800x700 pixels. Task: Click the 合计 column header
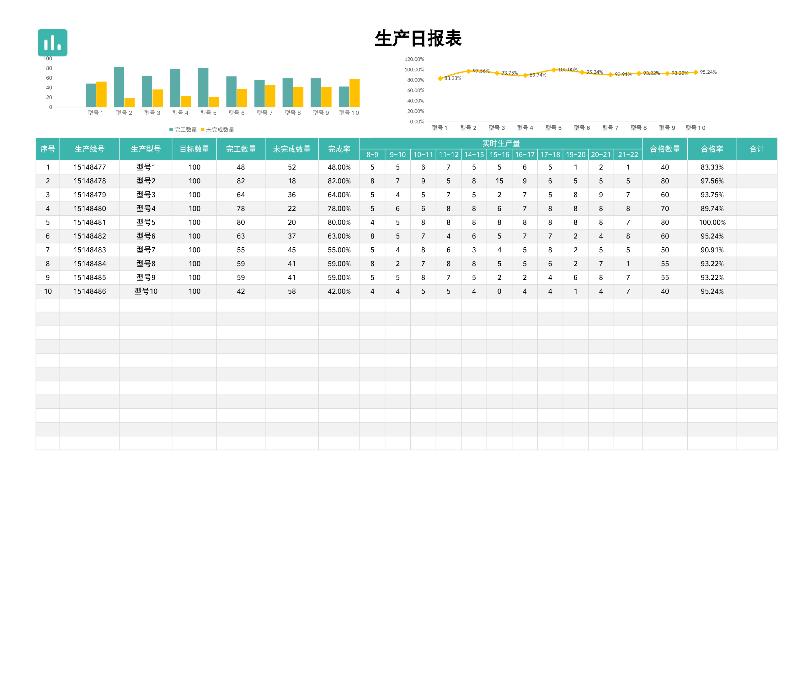click(757, 149)
